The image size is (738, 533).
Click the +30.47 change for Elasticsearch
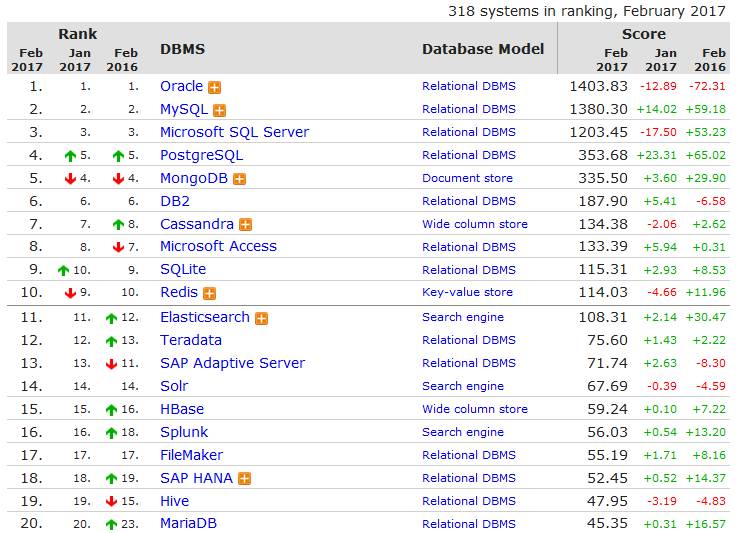[706, 317]
